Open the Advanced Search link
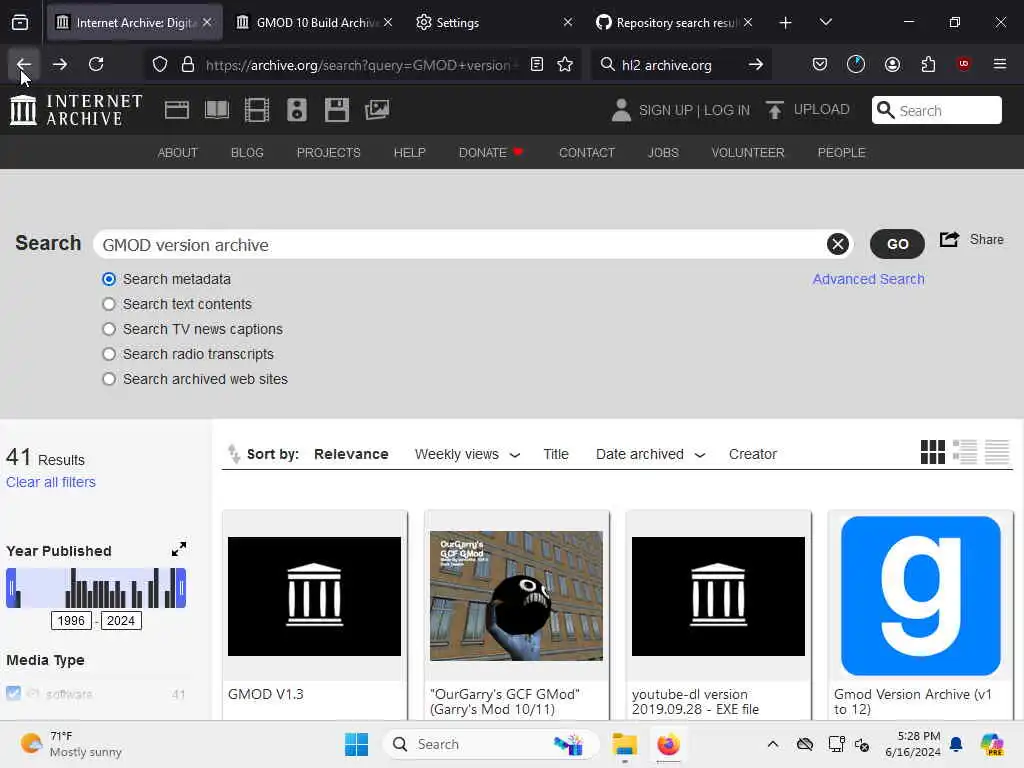 tap(868, 279)
